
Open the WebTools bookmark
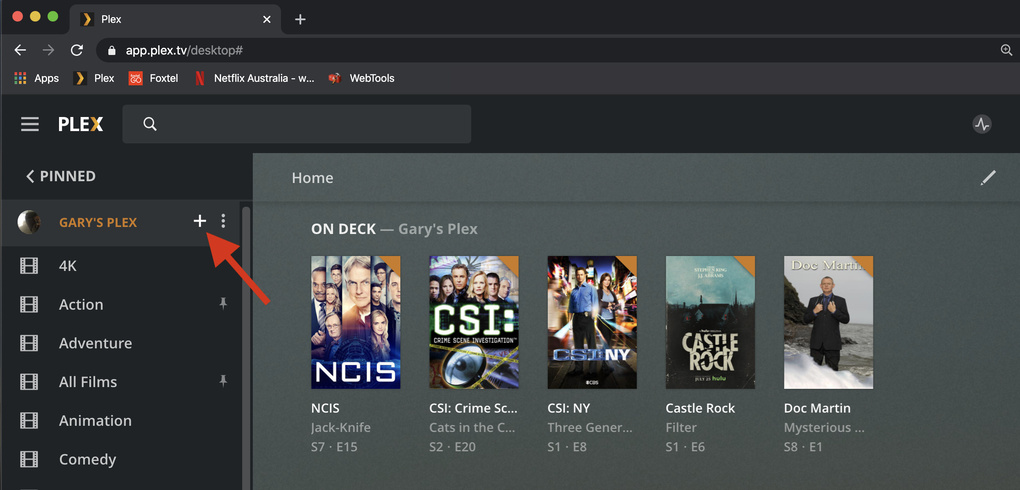click(361, 78)
